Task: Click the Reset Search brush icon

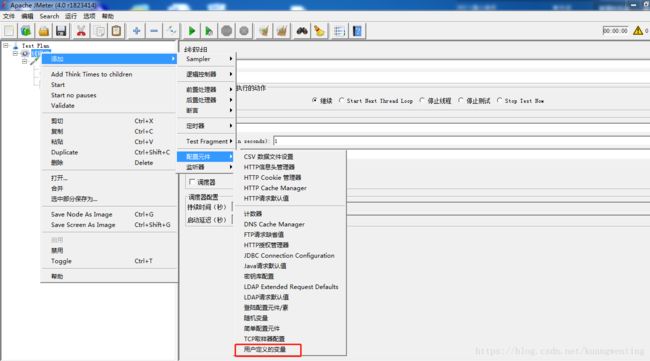Action: click(x=319, y=31)
